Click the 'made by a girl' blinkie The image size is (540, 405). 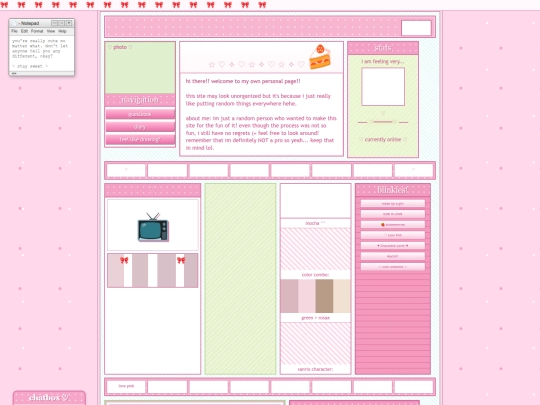pos(393,204)
